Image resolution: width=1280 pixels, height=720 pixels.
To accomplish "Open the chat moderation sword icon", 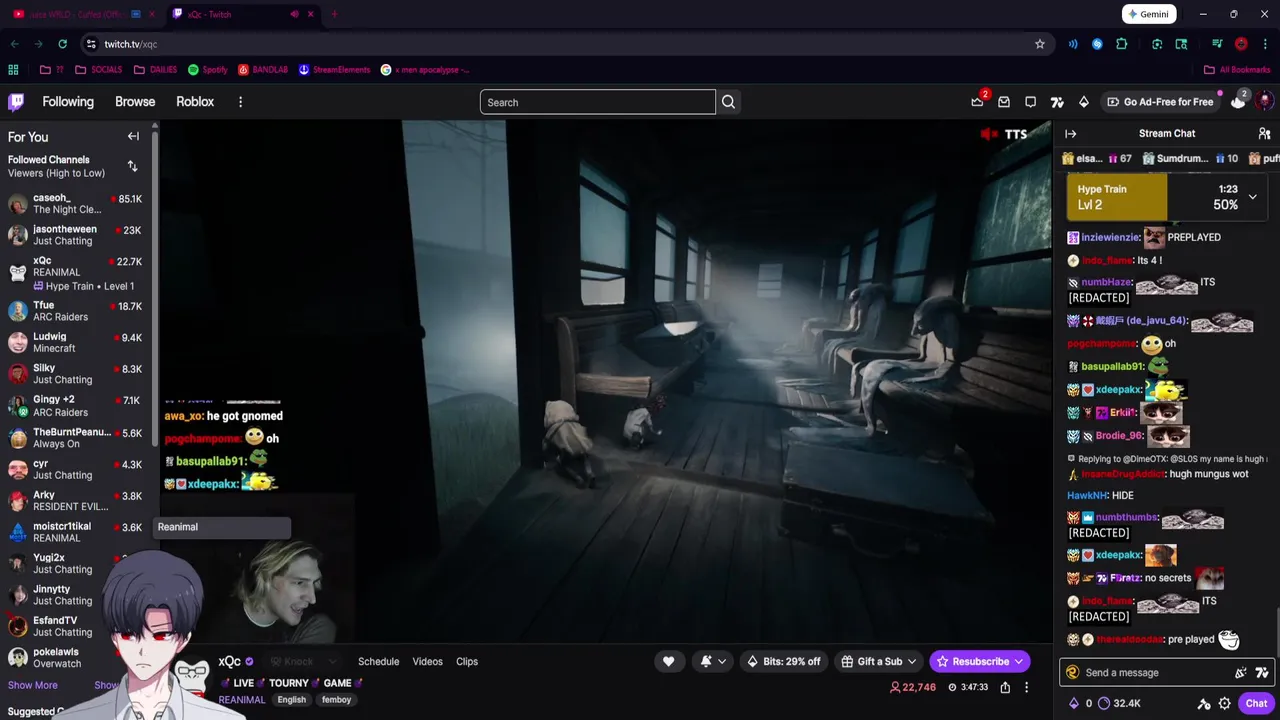I will 1204,703.
